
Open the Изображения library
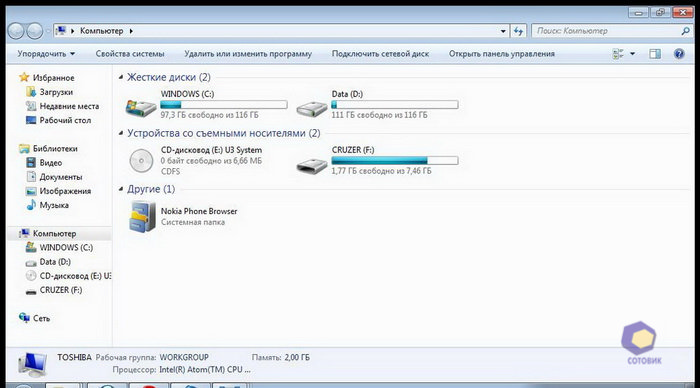click(65, 191)
